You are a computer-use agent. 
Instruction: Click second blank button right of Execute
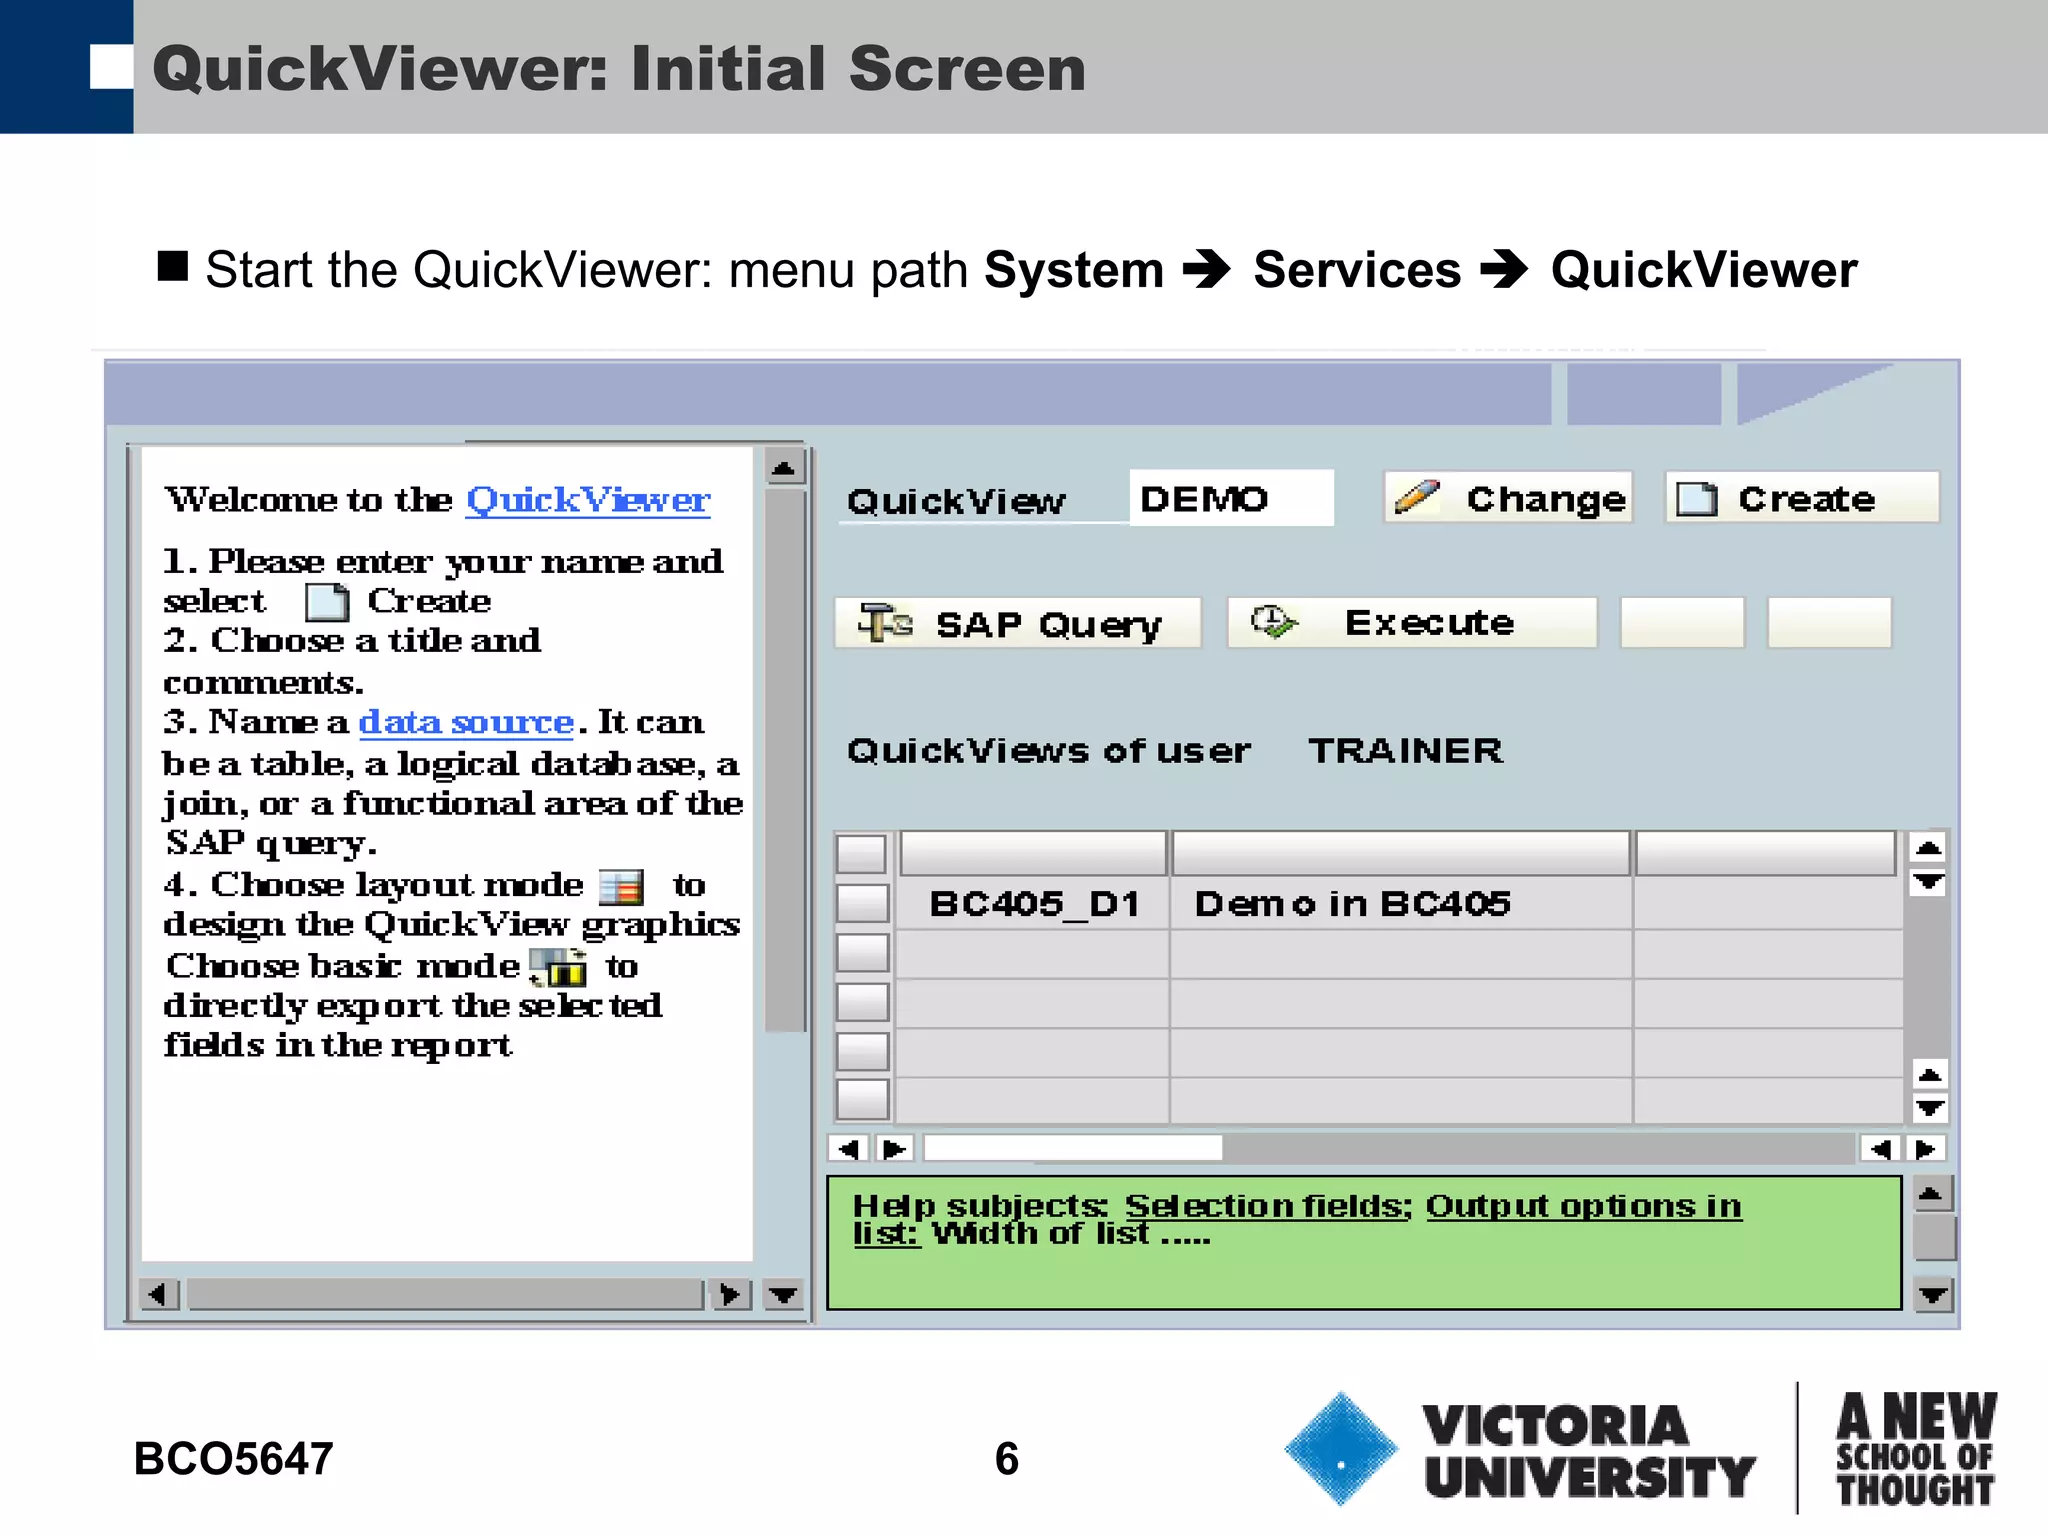coord(1830,623)
